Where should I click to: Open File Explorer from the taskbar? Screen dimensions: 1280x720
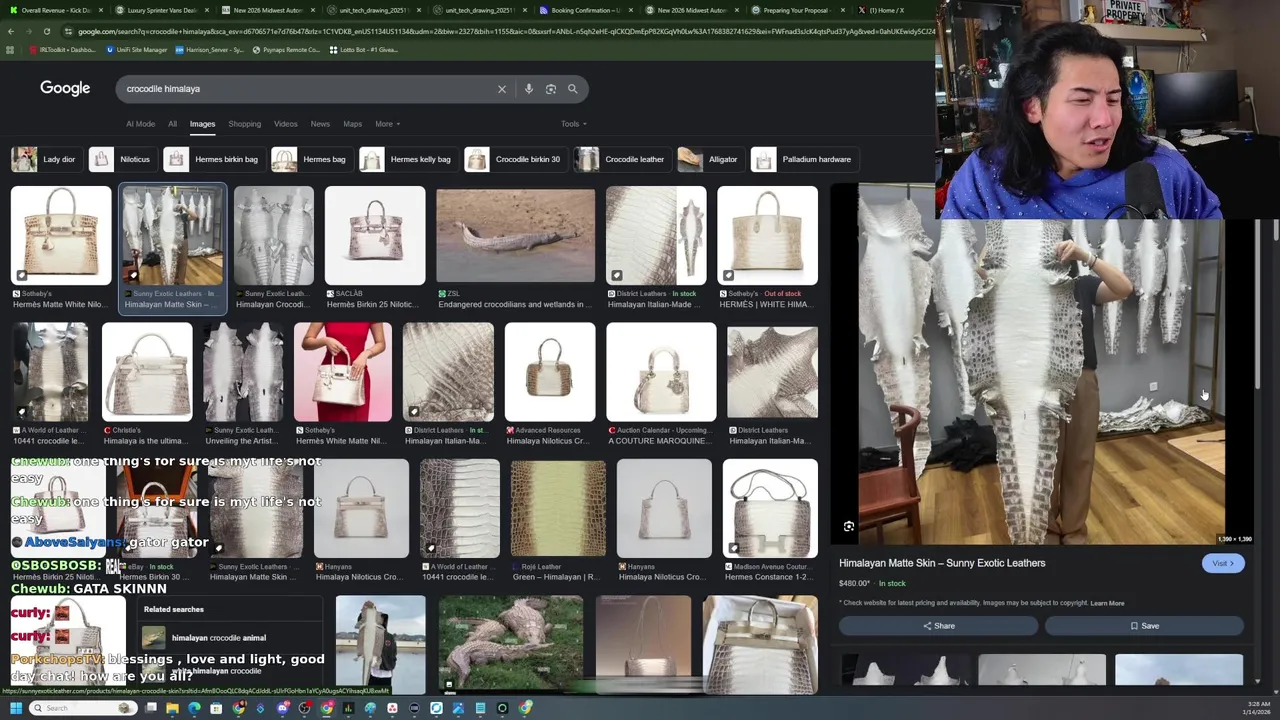(x=172, y=708)
